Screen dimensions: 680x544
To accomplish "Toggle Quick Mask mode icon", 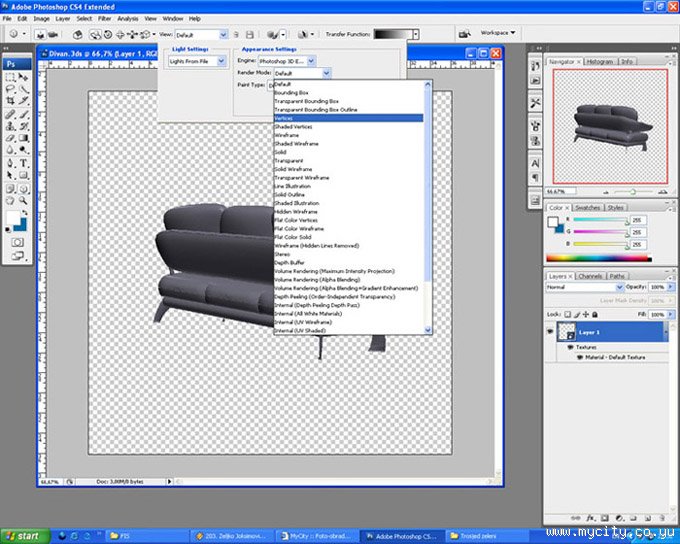I will pyautogui.click(x=17, y=241).
